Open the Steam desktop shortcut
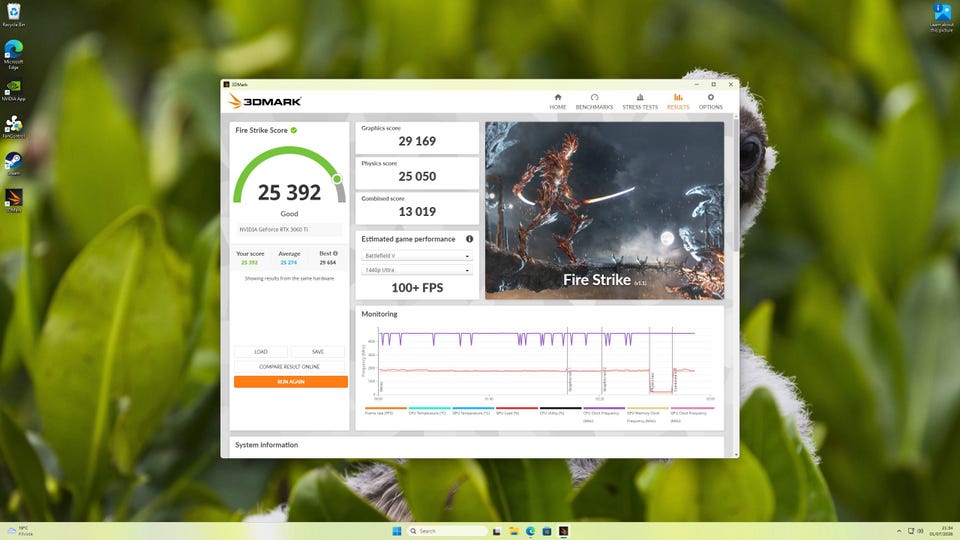Image resolution: width=960 pixels, height=540 pixels. 13,163
